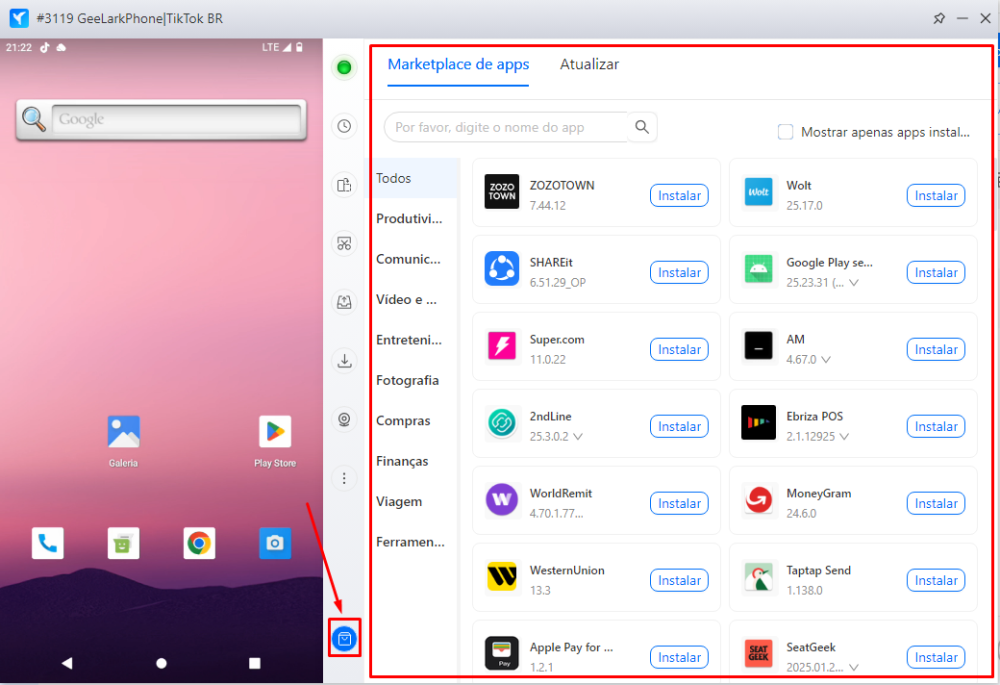Click the WesternUnion app icon

tap(502, 577)
